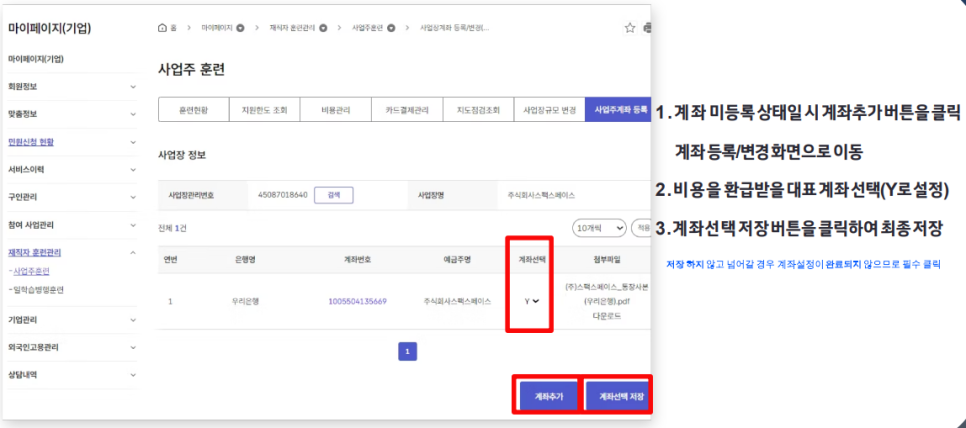The width and height of the screenshot is (966, 428).
Task: Open 사업주훈련 sidebar submenu link
Action: [31, 271]
